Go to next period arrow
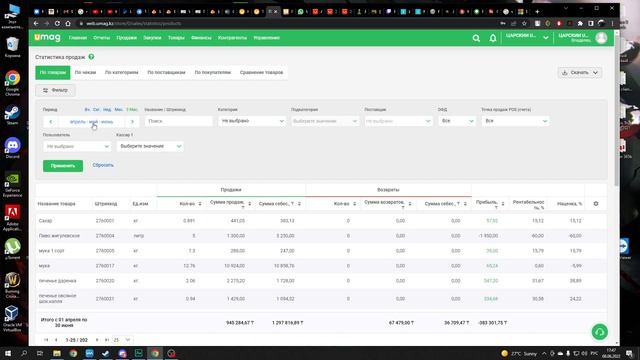Image resolution: width=640 pixels, height=360 pixels. (x=132, y=122)
